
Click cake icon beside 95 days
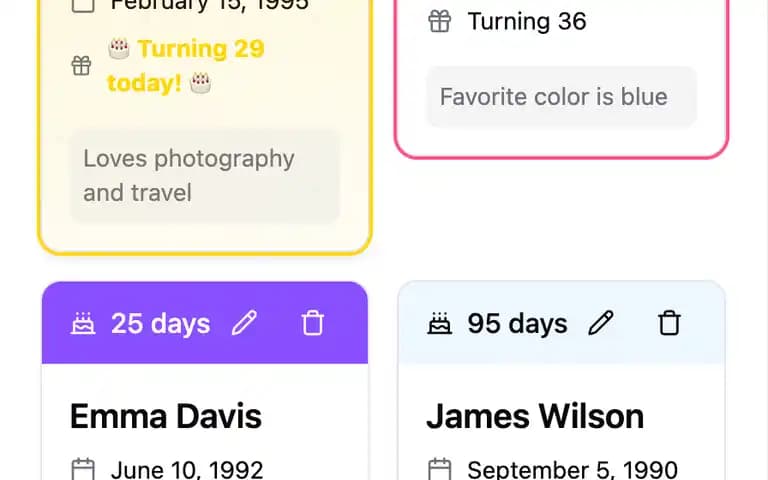439,323
